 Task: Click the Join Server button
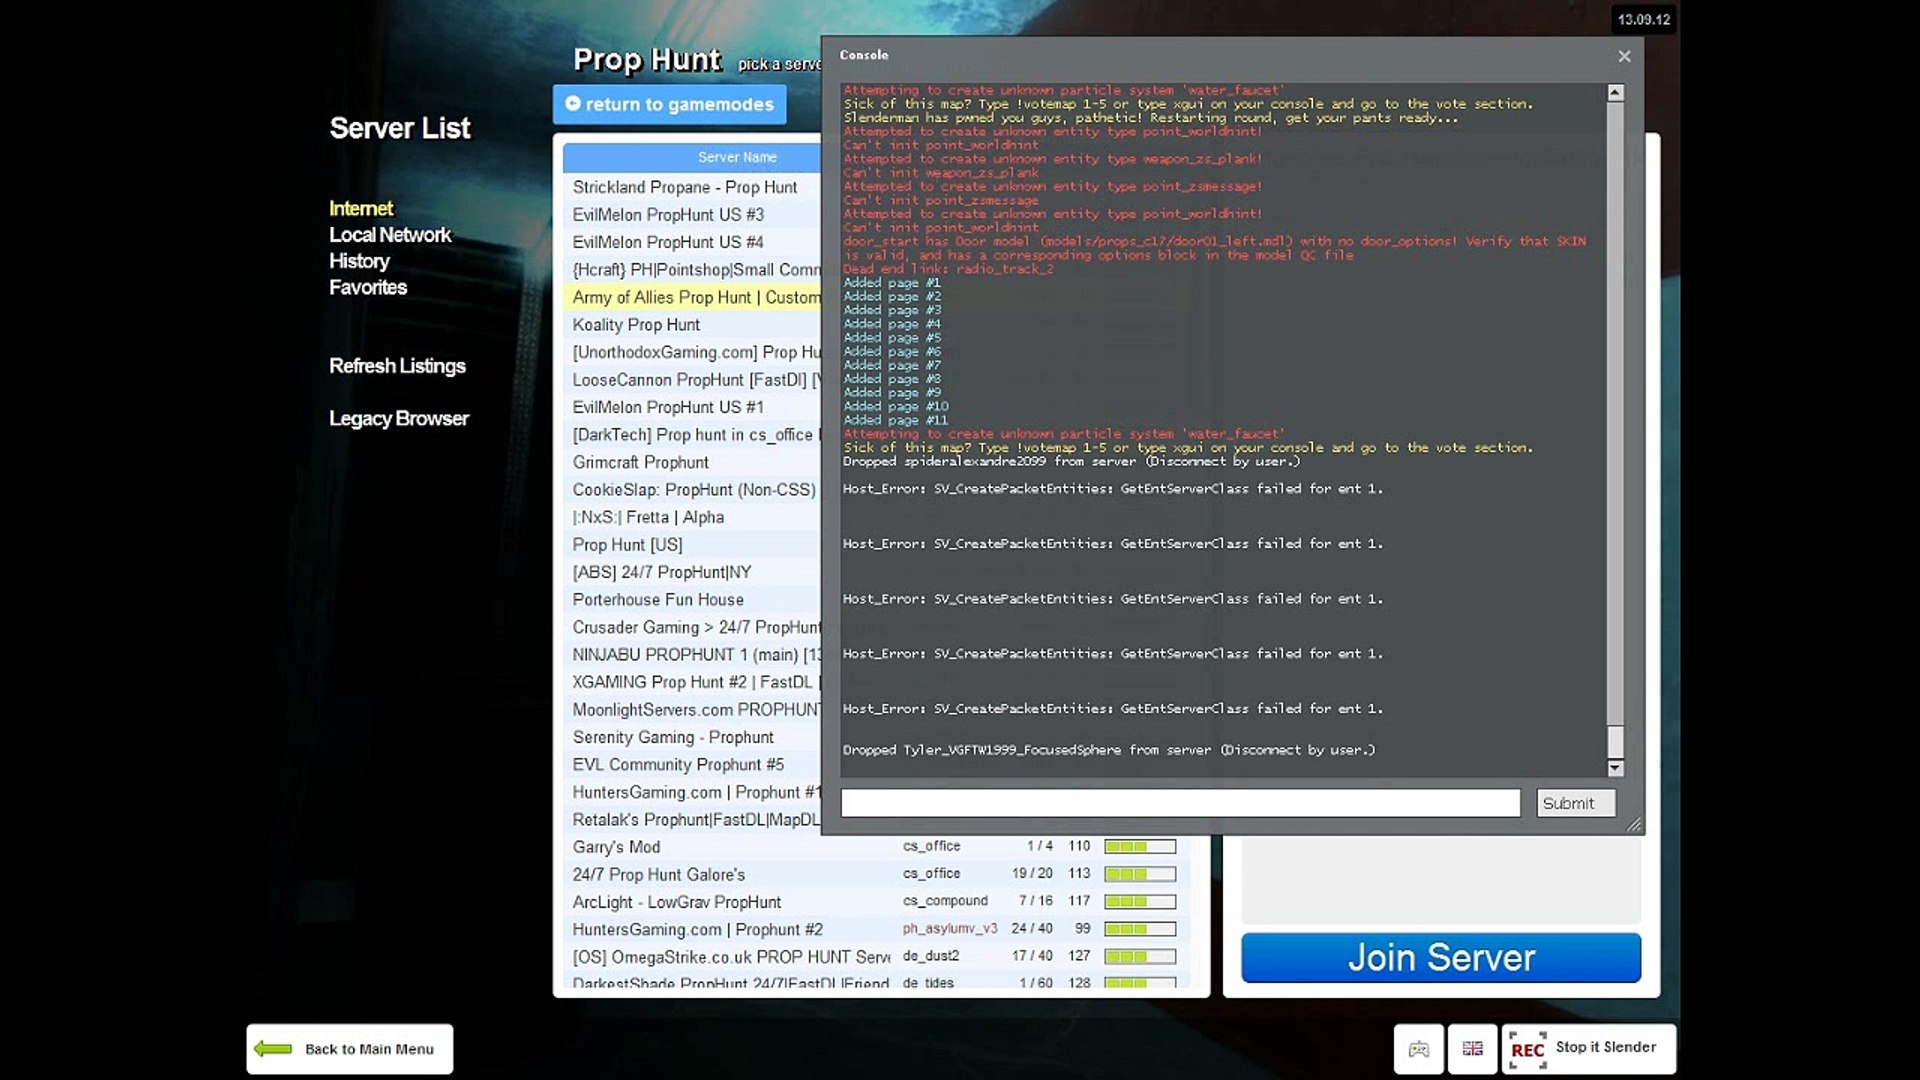pos(1440,958)
